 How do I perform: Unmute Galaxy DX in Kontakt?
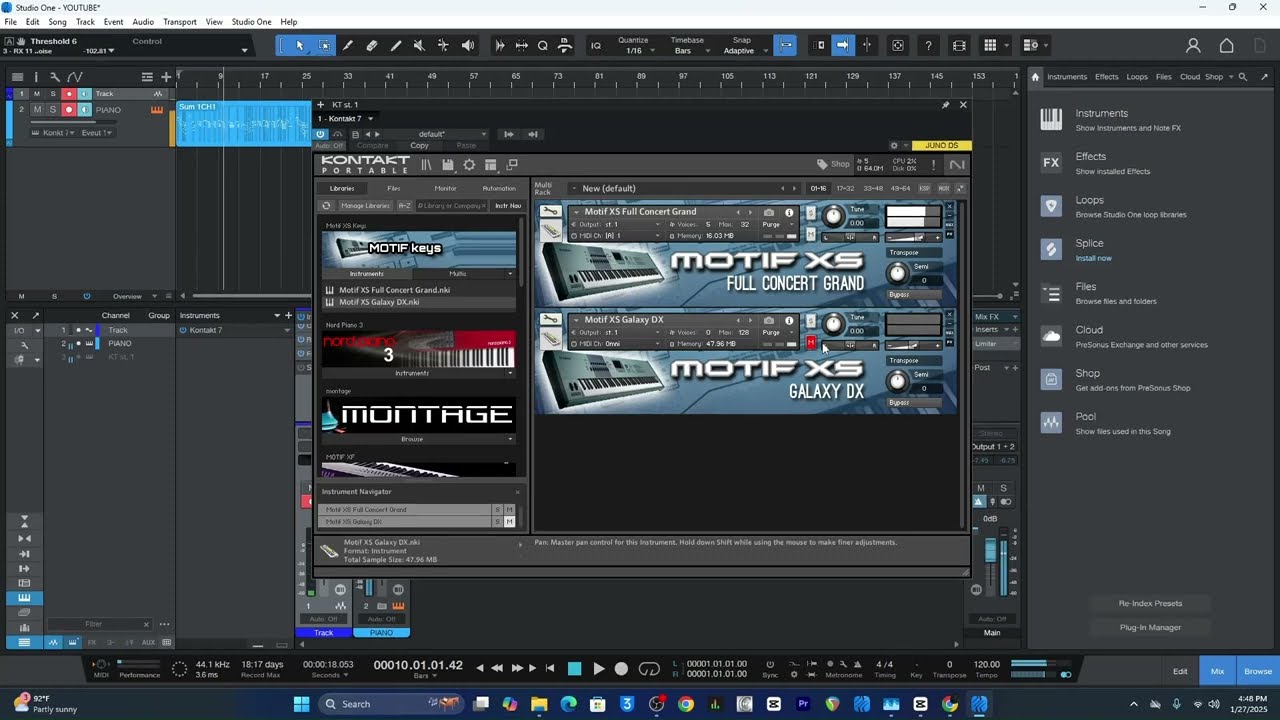tap(810, 343)
